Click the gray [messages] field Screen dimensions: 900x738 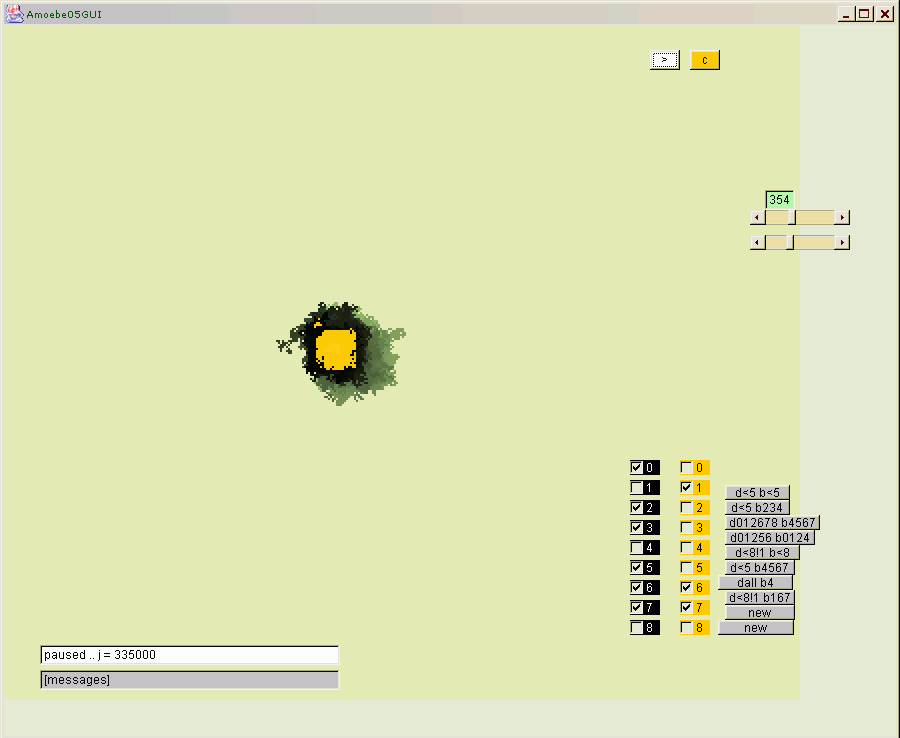[x=189, y=679]
